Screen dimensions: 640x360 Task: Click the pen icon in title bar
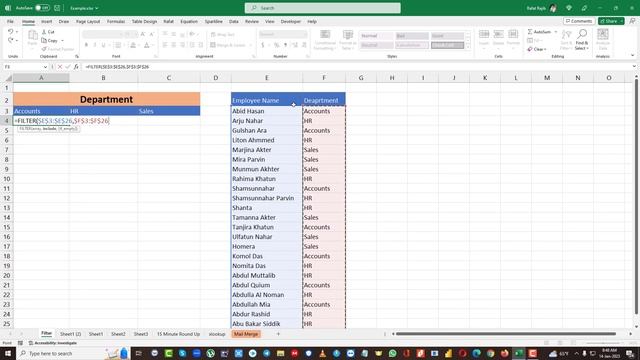[584, 8]
